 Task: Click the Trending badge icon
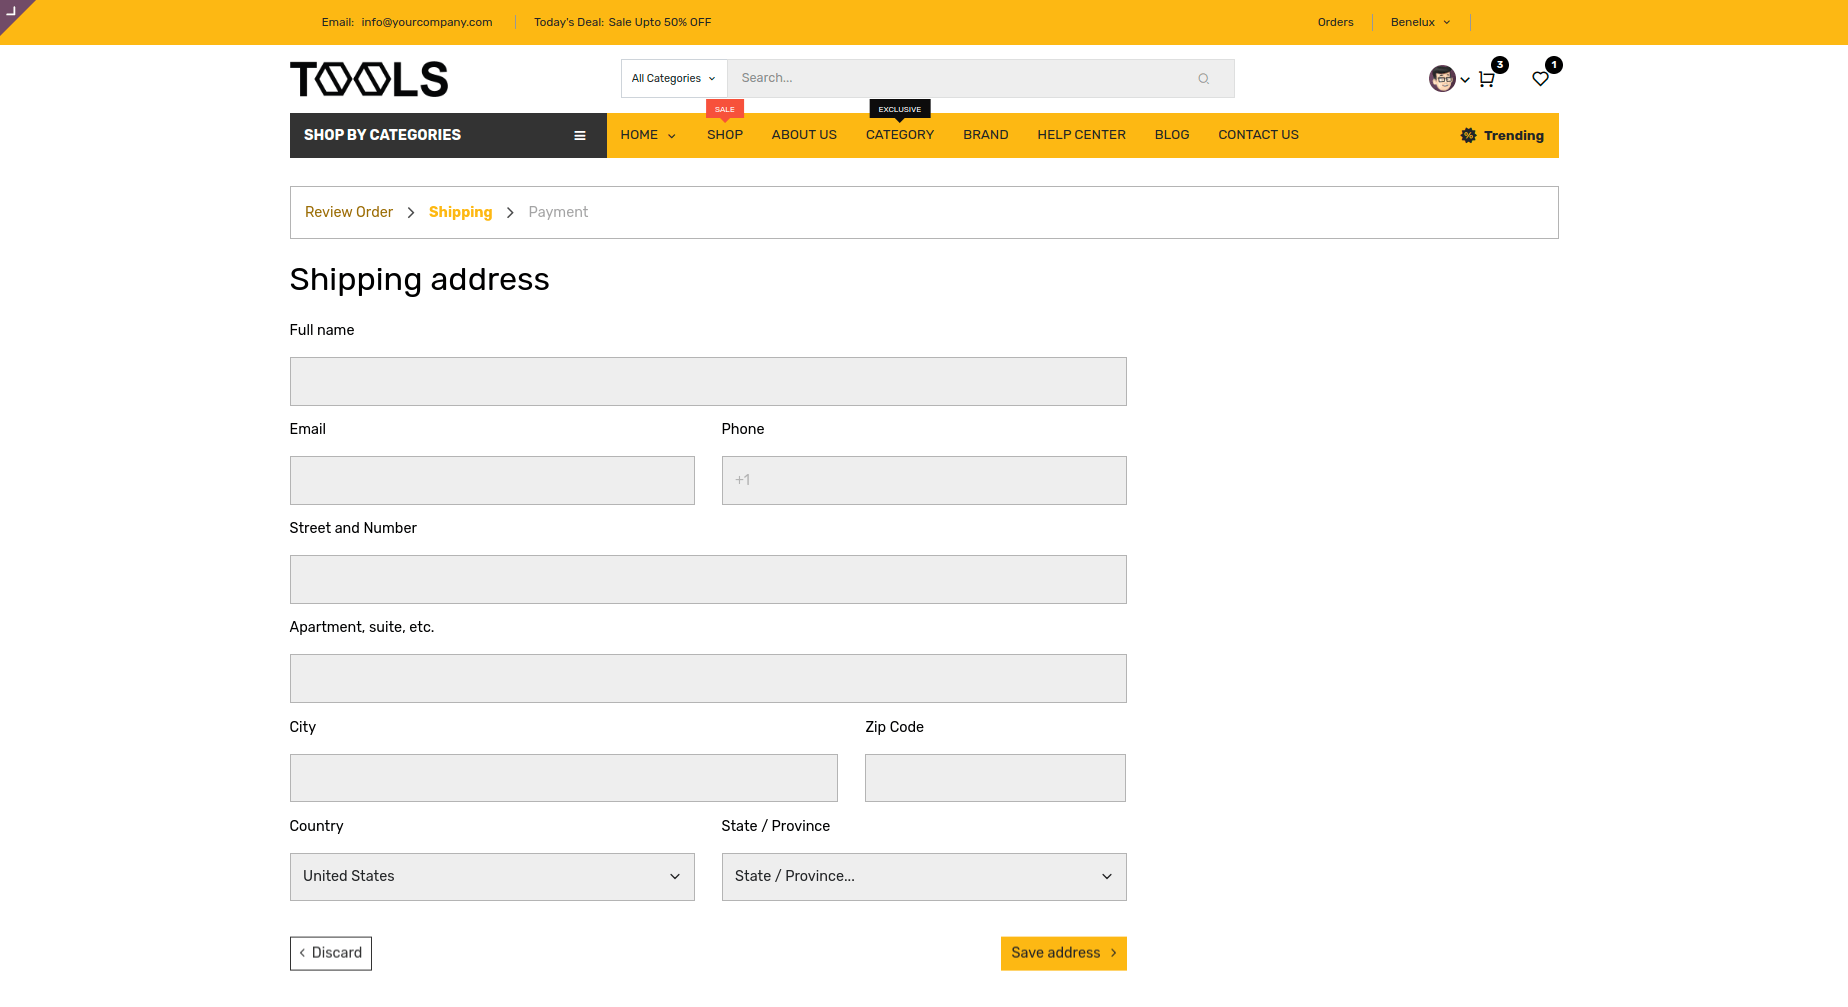click(x=1468, y=136)
